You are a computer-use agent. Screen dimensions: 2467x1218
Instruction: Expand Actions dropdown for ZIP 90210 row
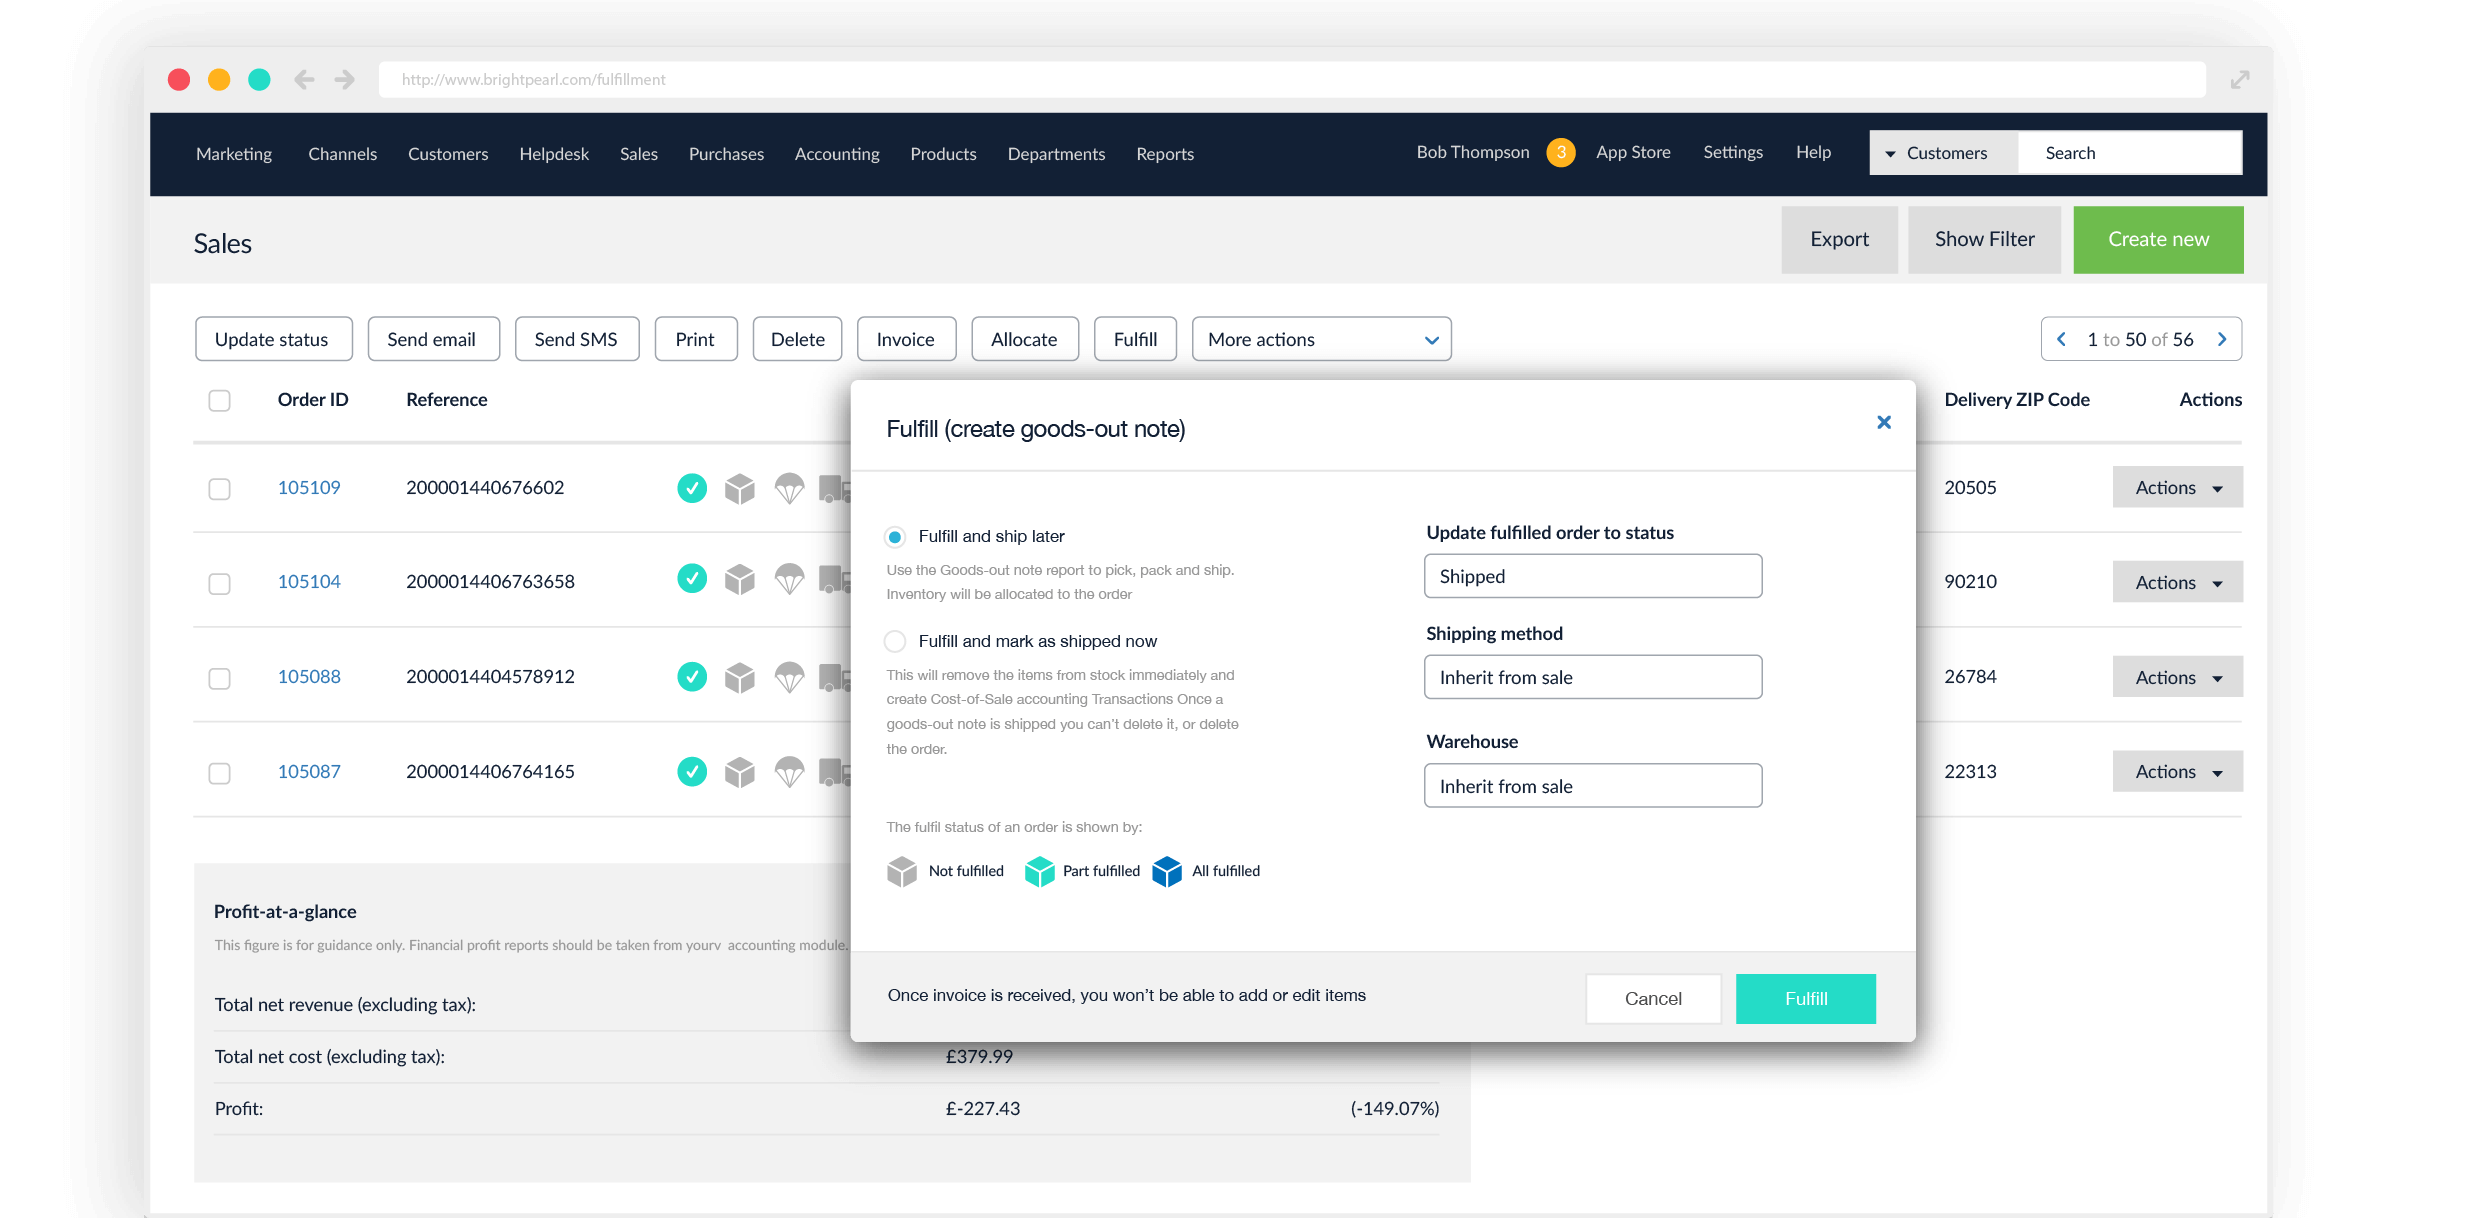(x=2177, y=582)
